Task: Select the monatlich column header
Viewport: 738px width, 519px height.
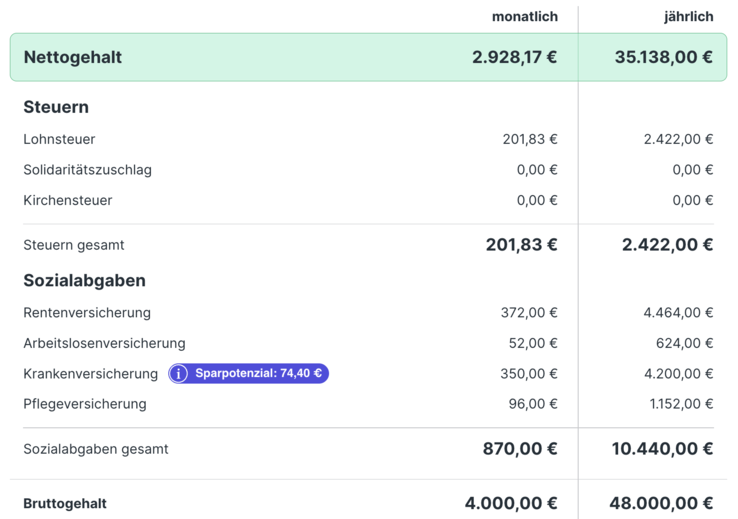Action: [x=525, y=17]
